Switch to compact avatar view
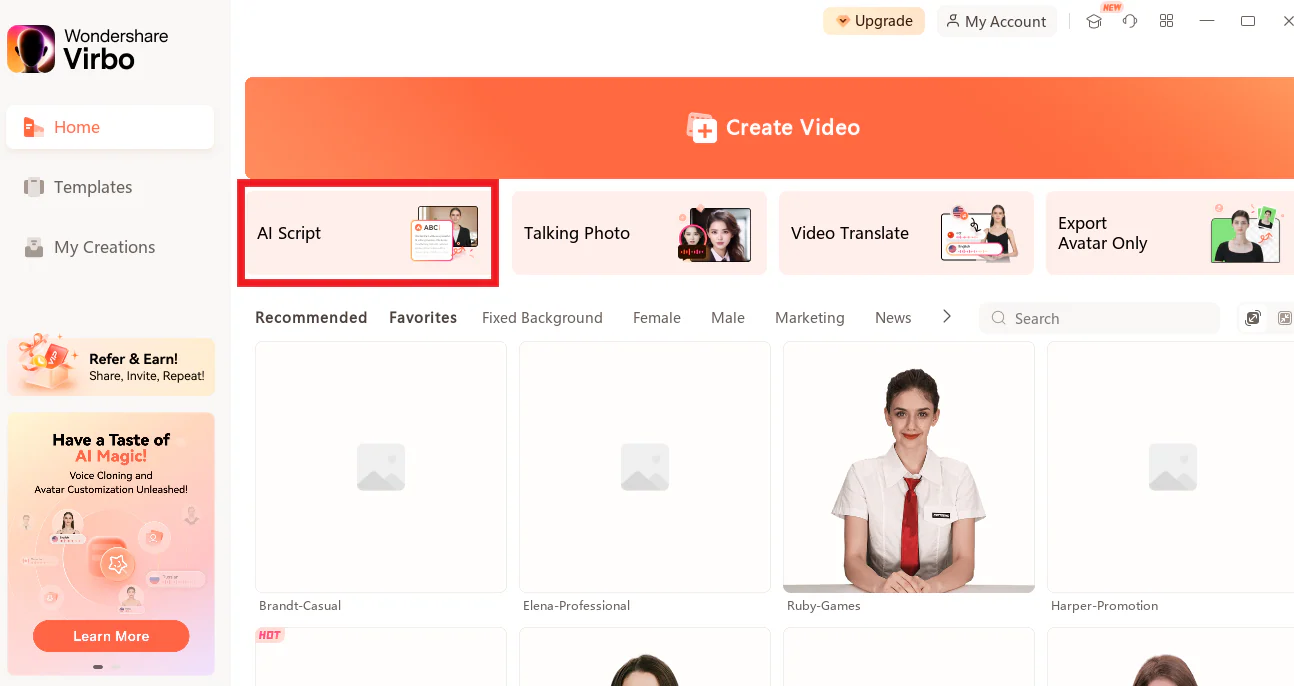The width and height of the screenshot is (1294, 686). pyautogui.click(x=1285, y=318)
